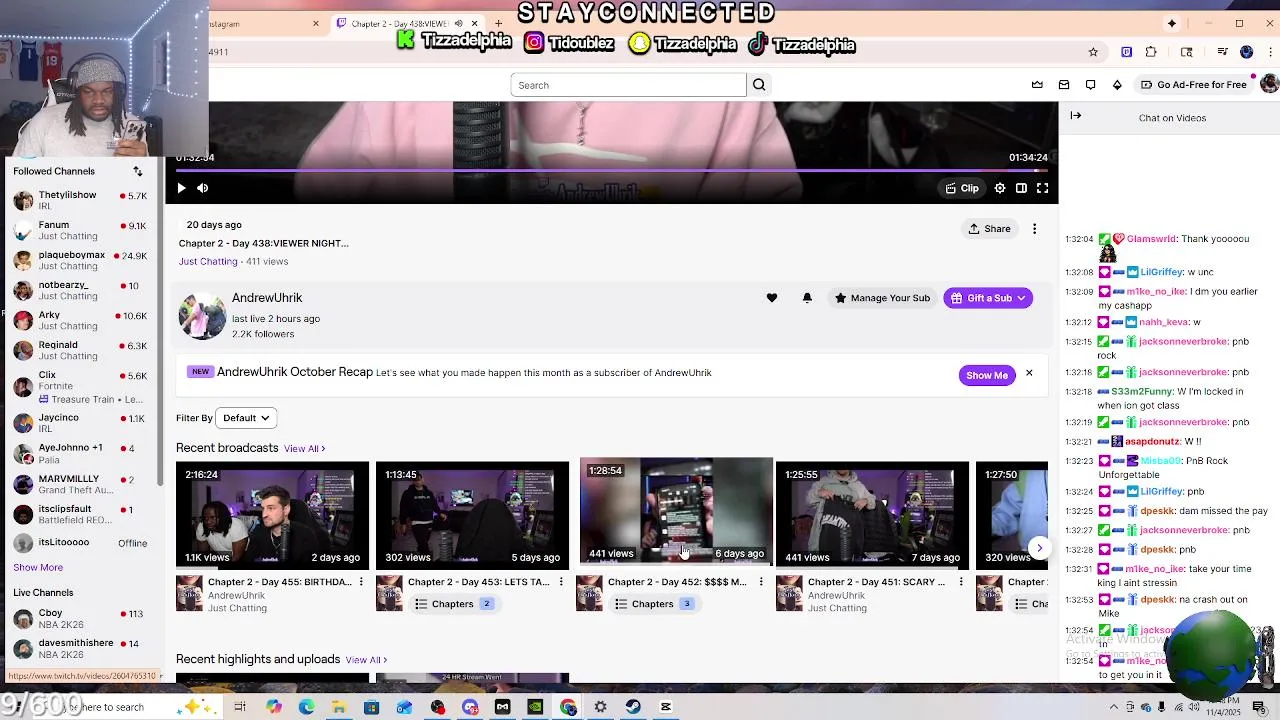Screen dimensions: 1280x720
Task: Play the video with the play button
Action: point(181,188)
